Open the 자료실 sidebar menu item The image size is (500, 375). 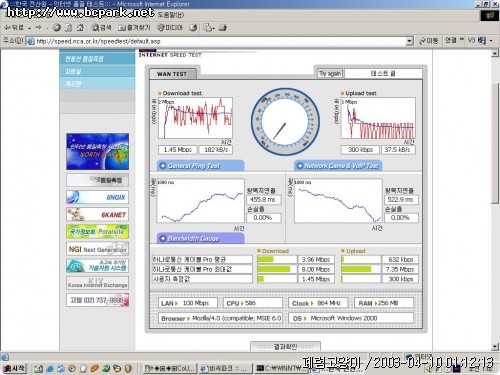click(97, 71)
